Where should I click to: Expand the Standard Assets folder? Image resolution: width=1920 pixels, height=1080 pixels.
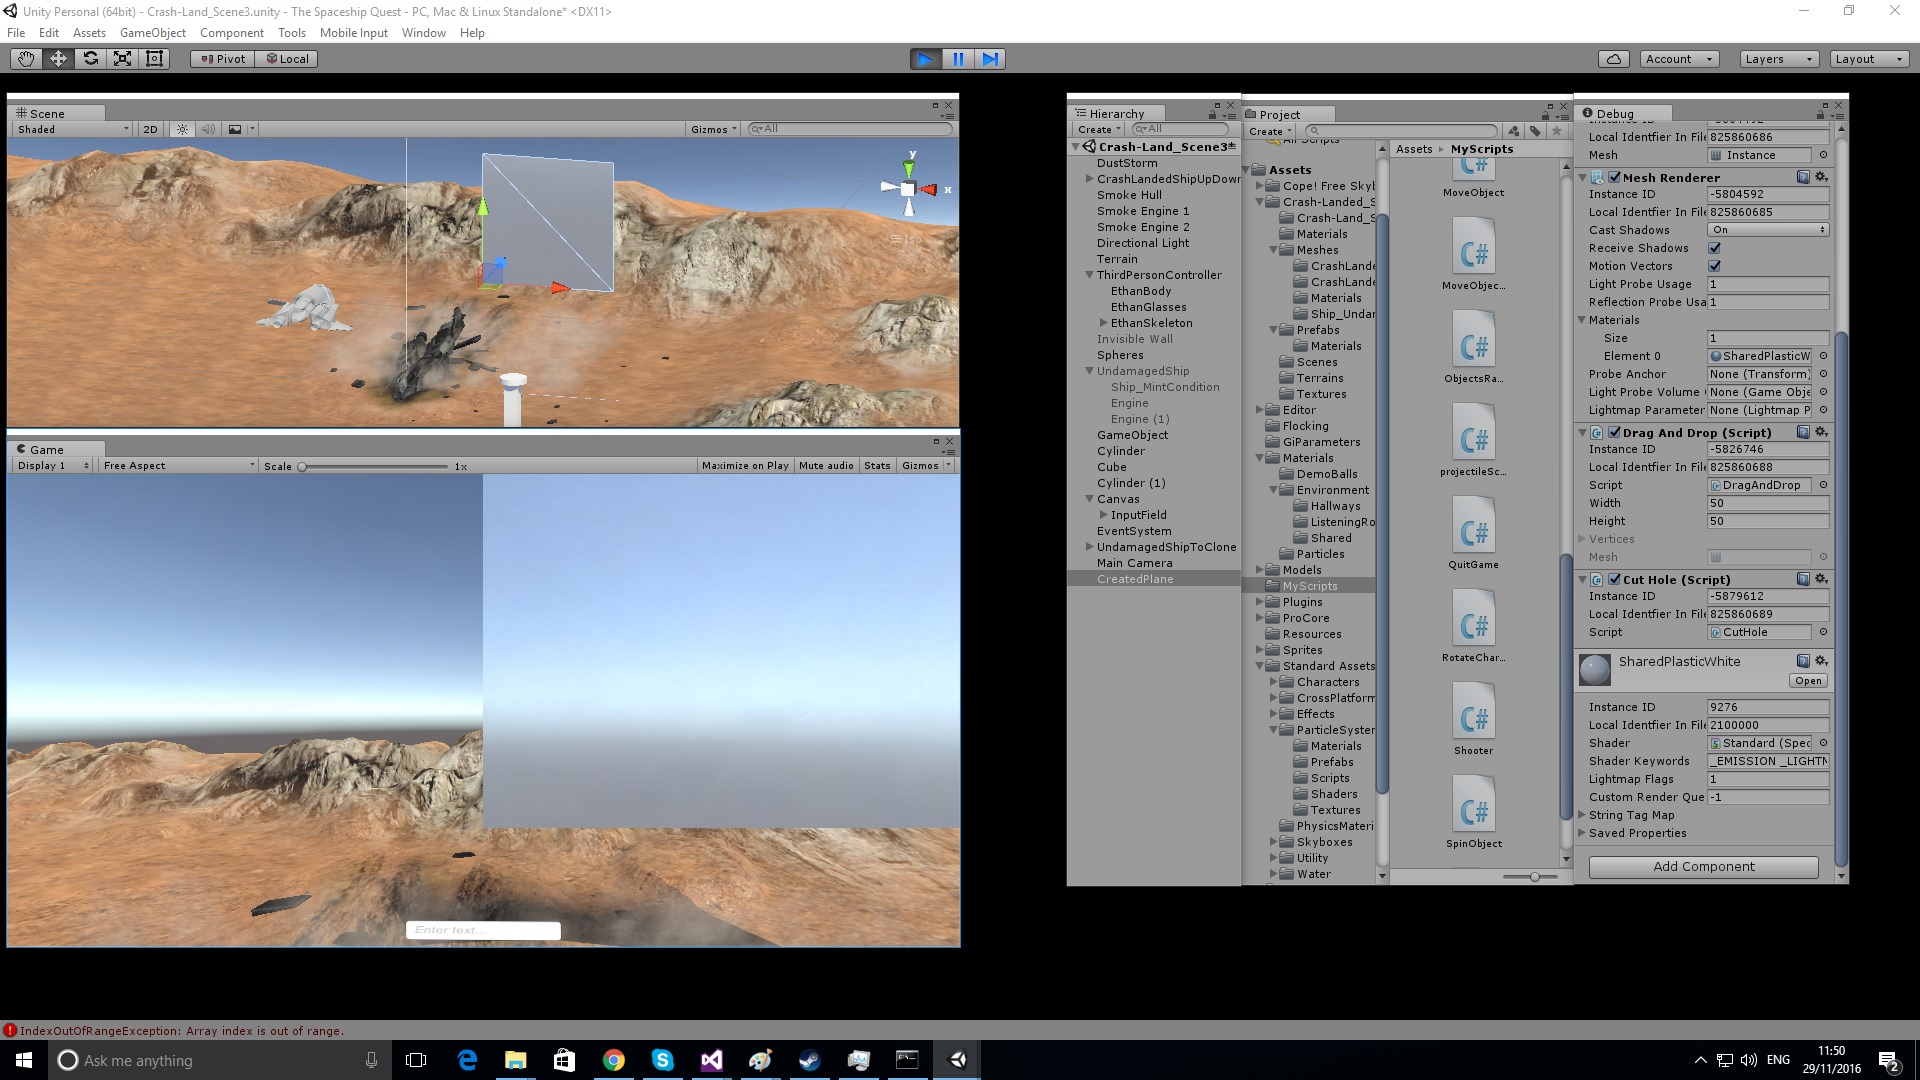click(x=1259, y=666)
